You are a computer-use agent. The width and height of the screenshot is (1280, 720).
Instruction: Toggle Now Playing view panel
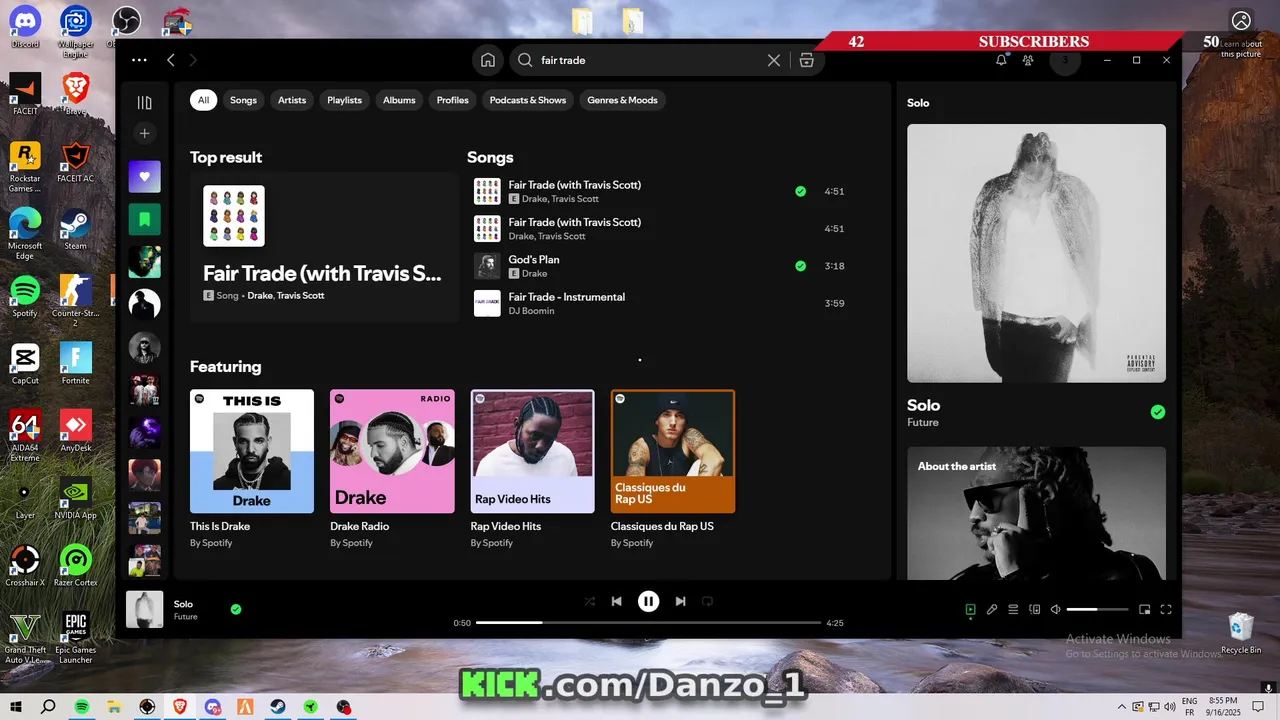point(970,609)
